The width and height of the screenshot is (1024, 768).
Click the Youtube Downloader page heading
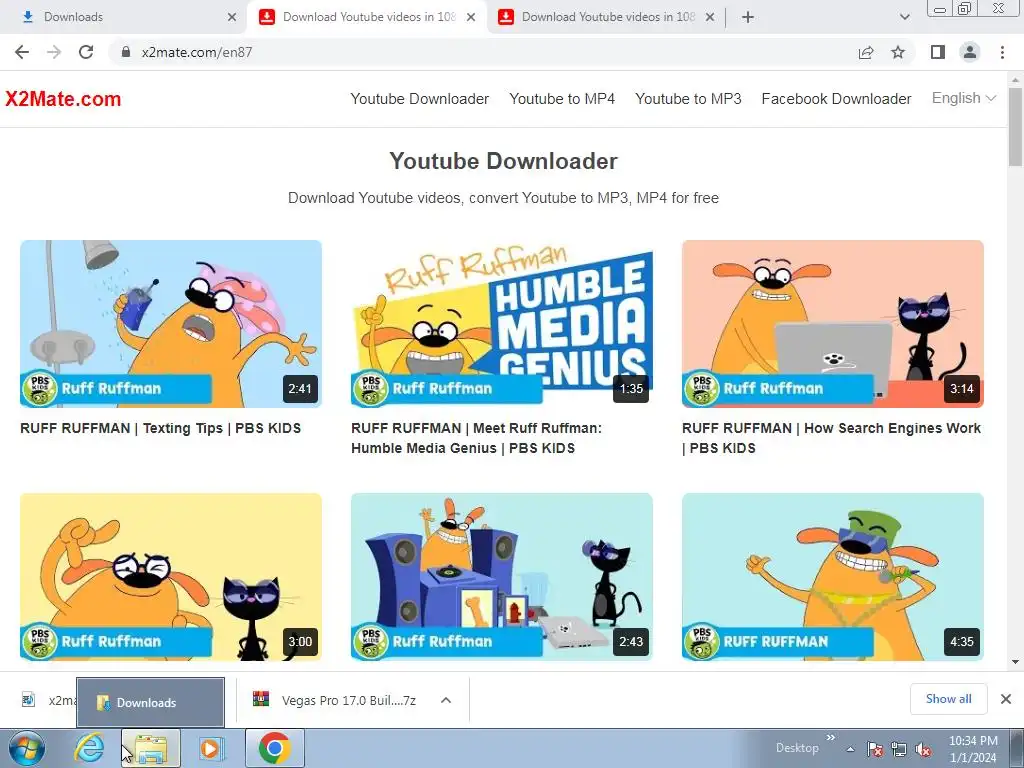503,161
